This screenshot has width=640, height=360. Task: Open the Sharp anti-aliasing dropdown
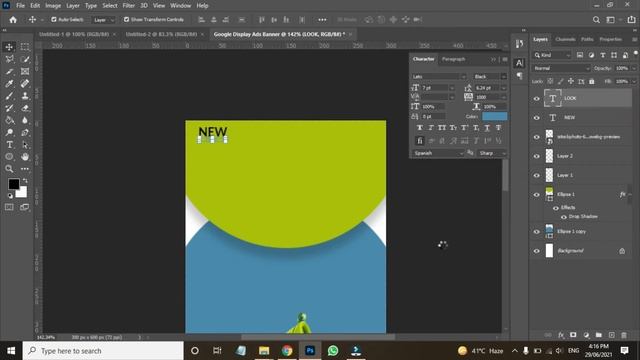[x=492, y=153]
